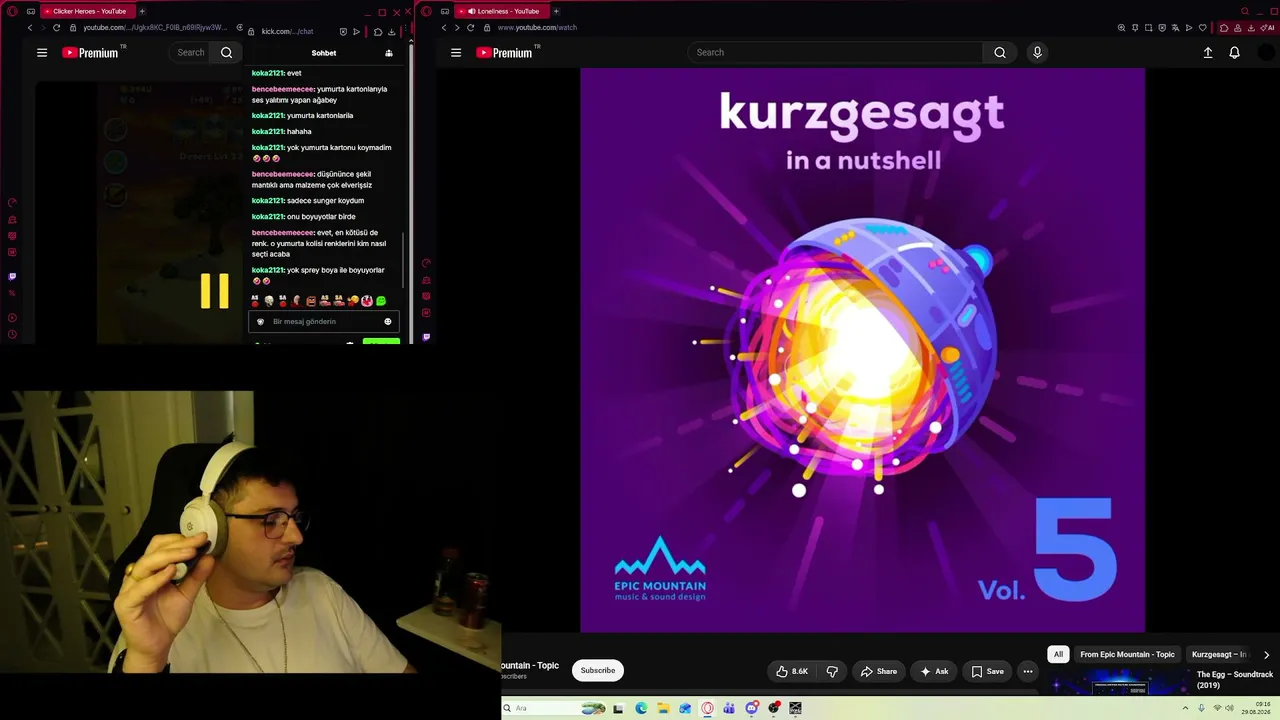Click the search magnifier button in Loneliness window
The image size is (1280, 720).
[x=1000, y=52]
